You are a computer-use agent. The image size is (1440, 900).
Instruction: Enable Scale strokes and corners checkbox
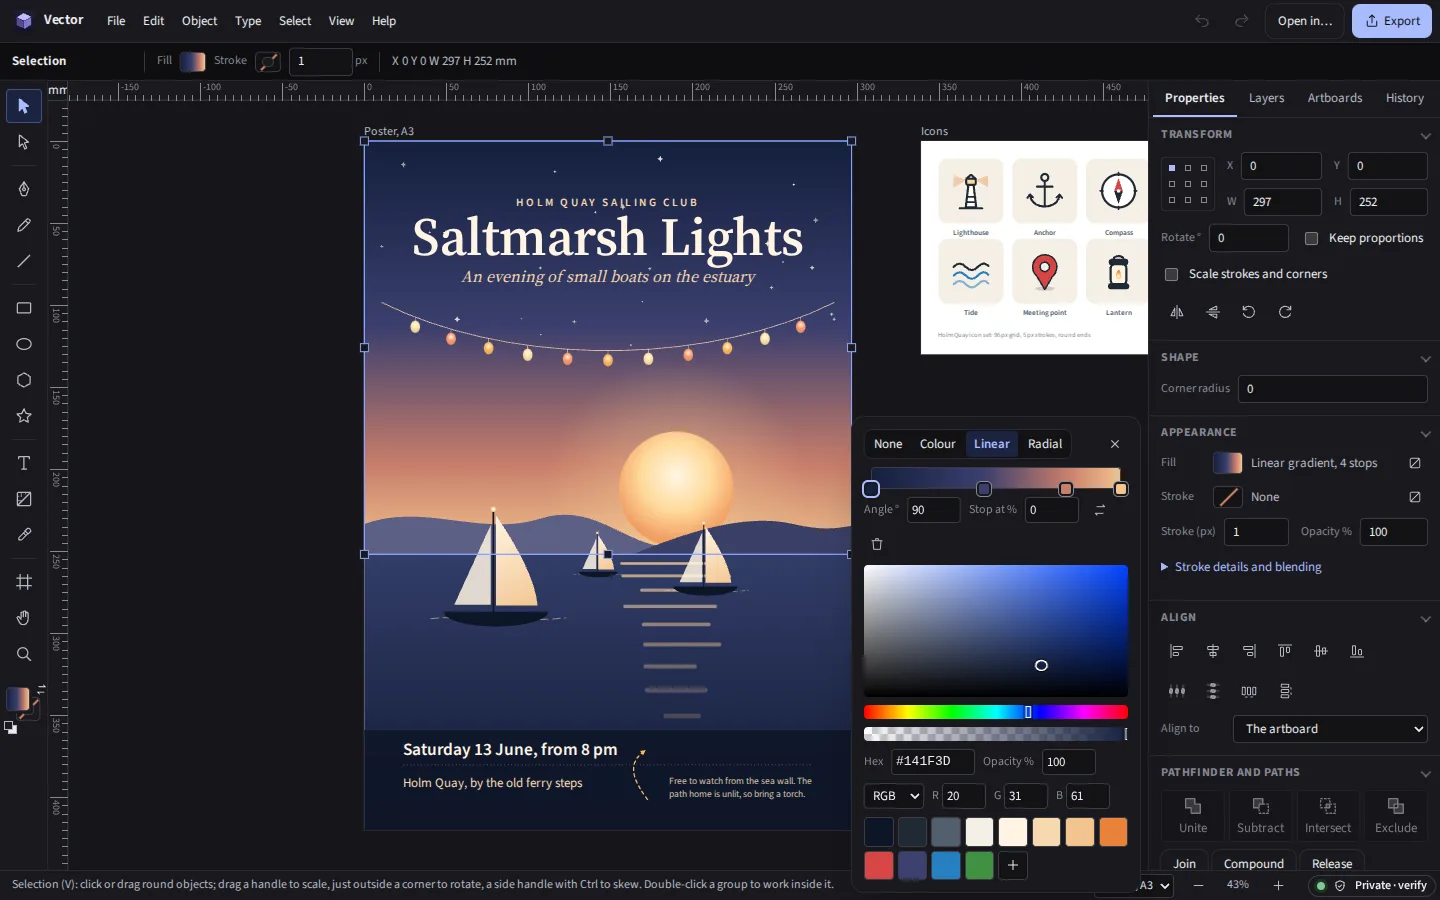click(1172, 274)
